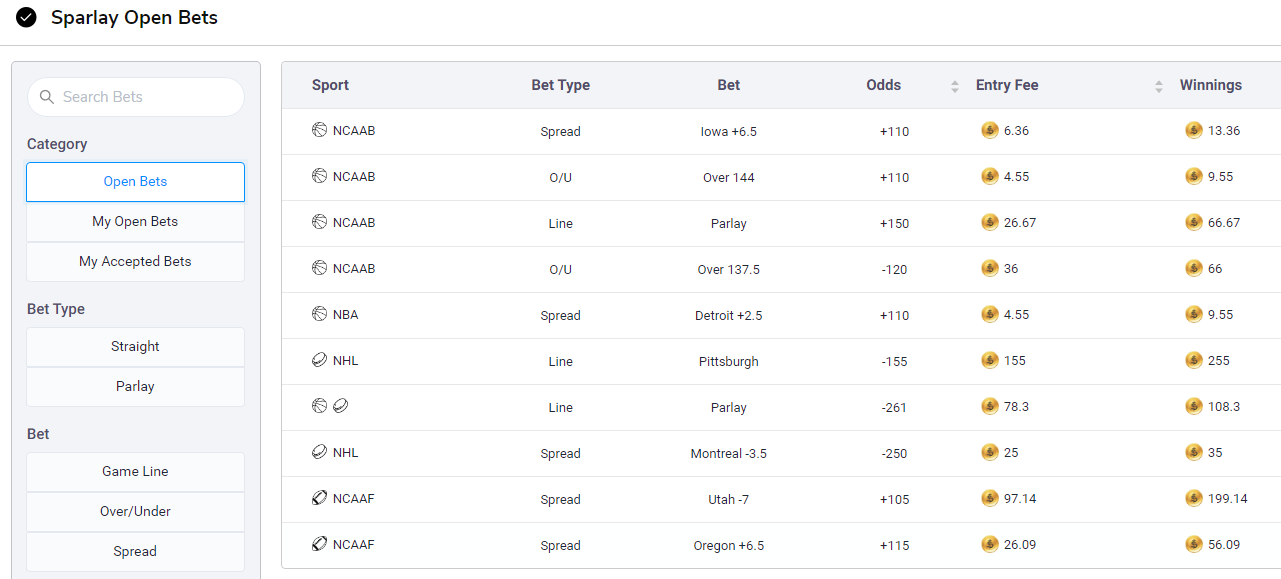Sort using the arrows beside Entry Fee
The image size is (1281, 579).
tap(1159, 86)
